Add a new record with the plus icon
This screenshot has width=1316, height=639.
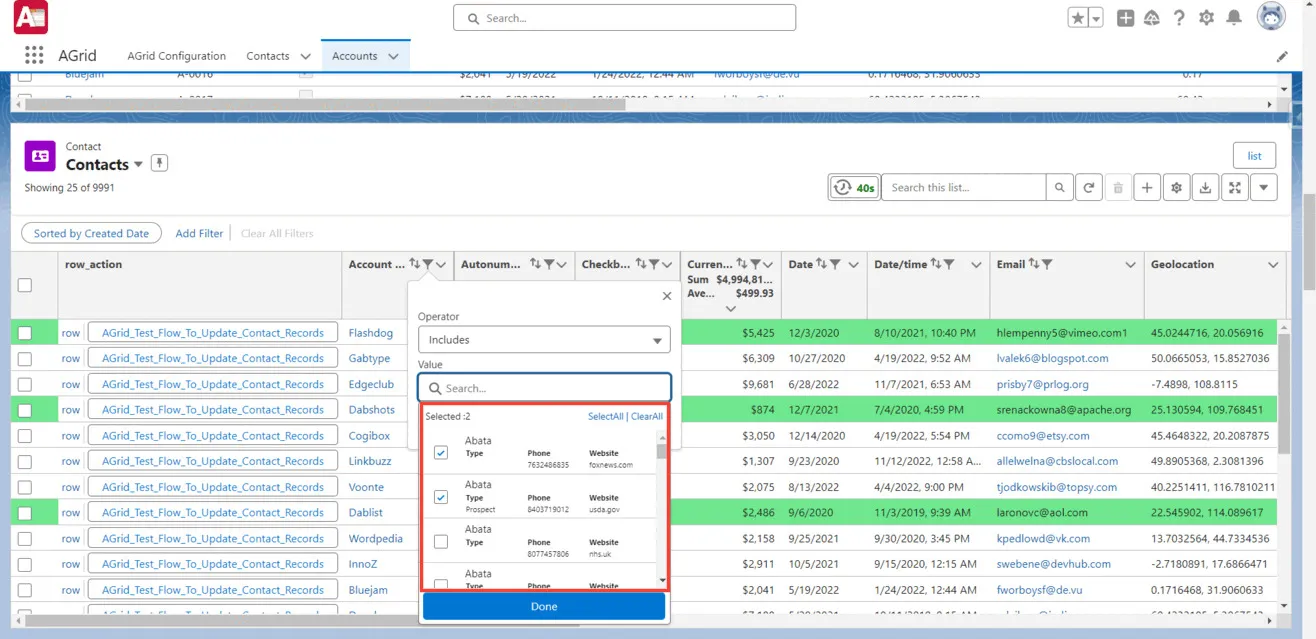(1147, 187)
